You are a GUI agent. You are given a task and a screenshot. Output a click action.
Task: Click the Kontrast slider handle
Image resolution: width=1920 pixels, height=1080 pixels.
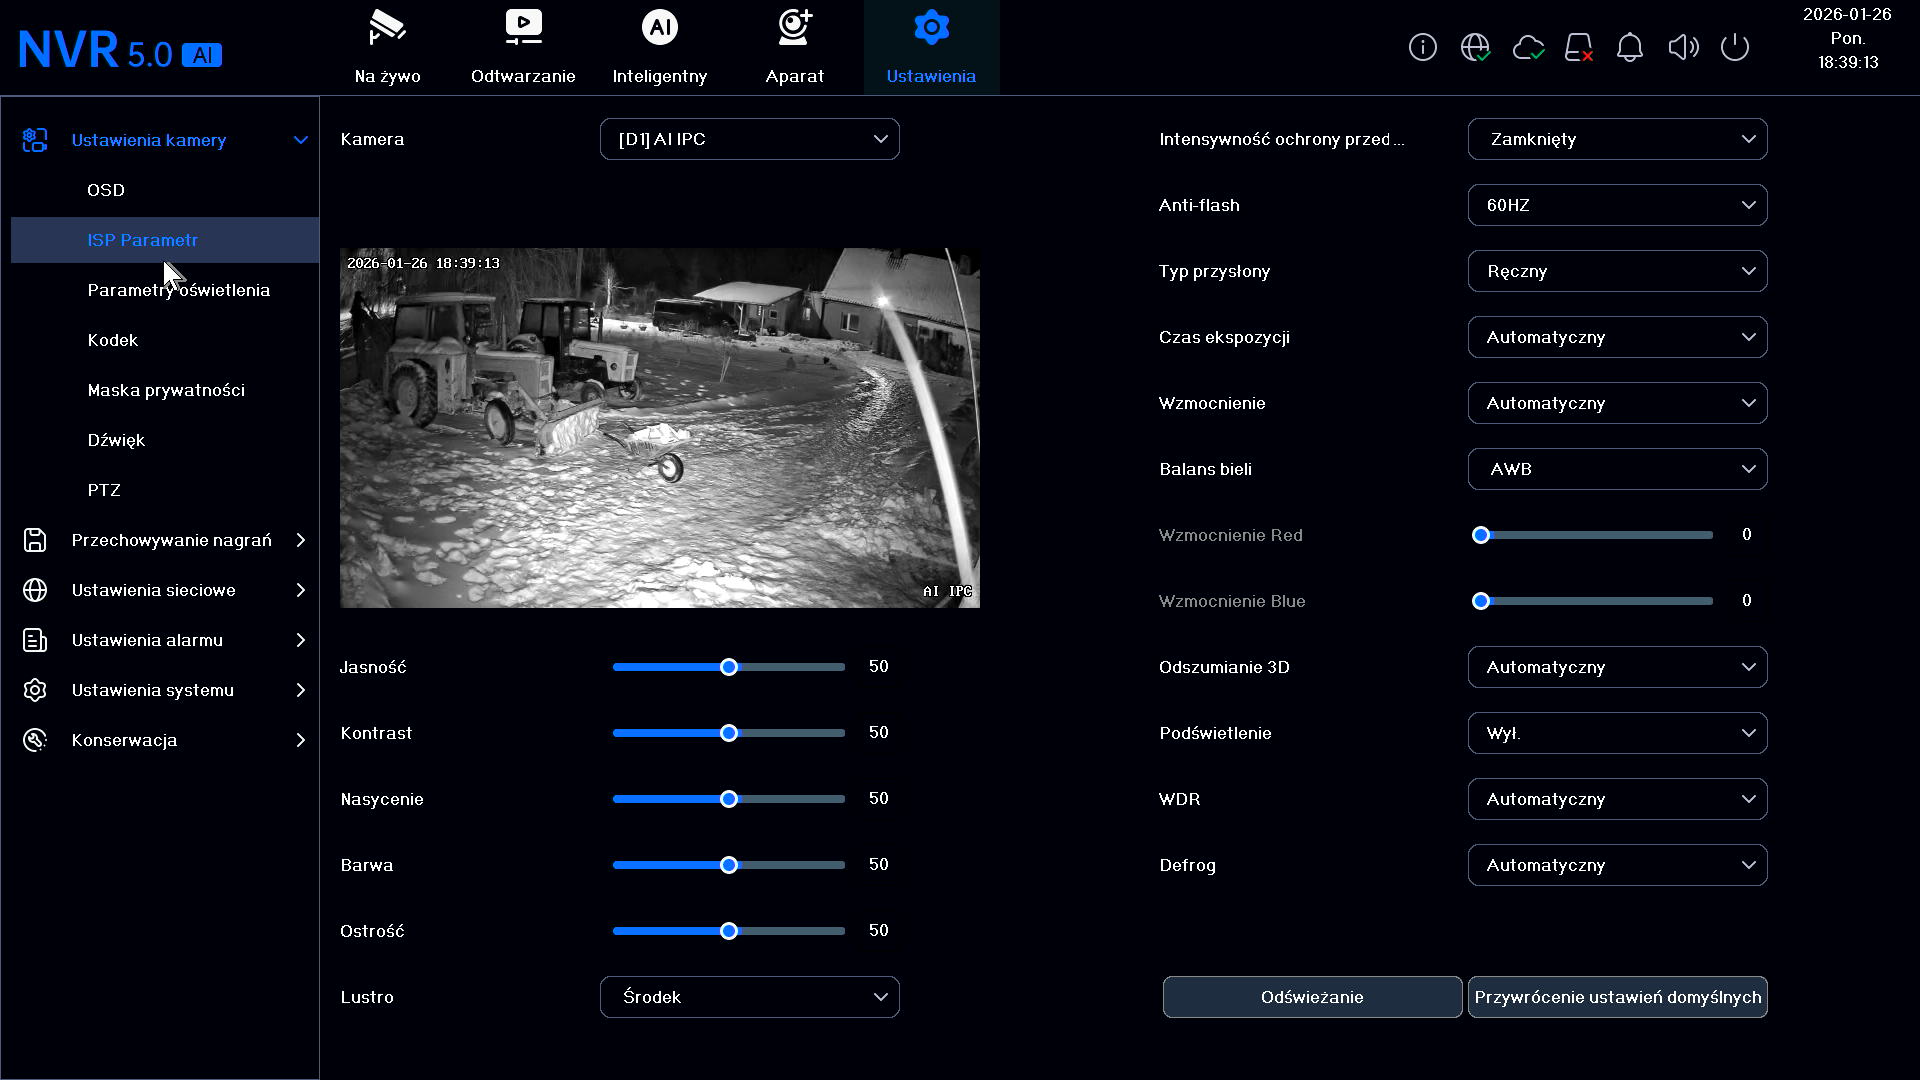point(729,733)
